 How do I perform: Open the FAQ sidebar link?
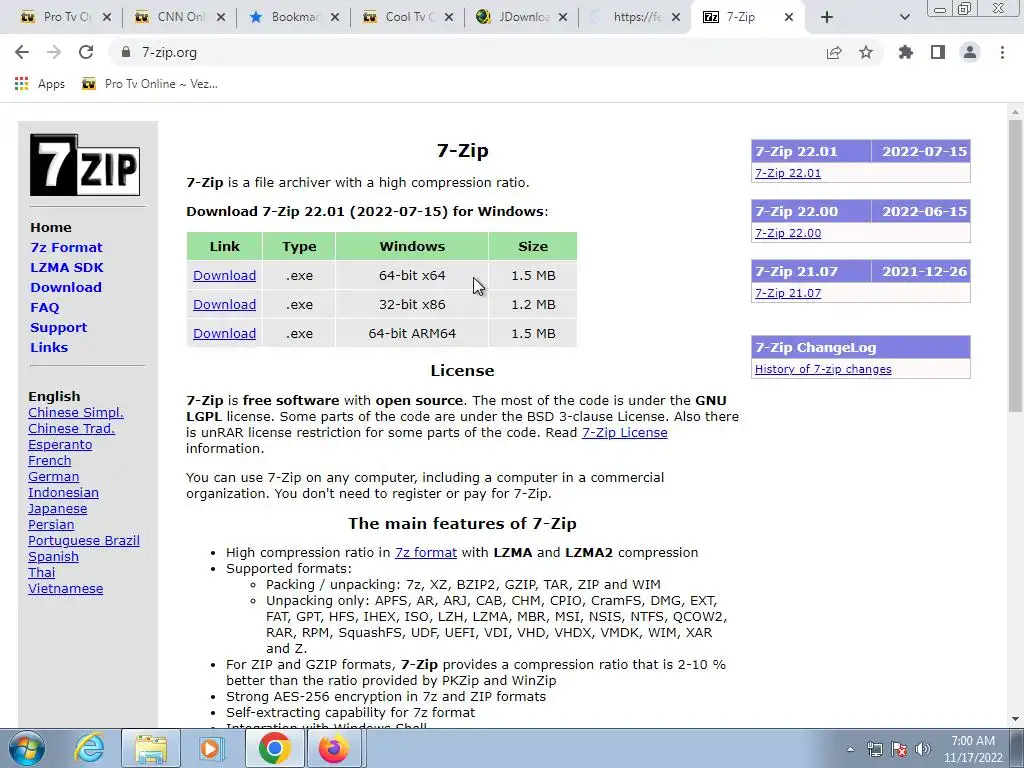tap(44, 308)
